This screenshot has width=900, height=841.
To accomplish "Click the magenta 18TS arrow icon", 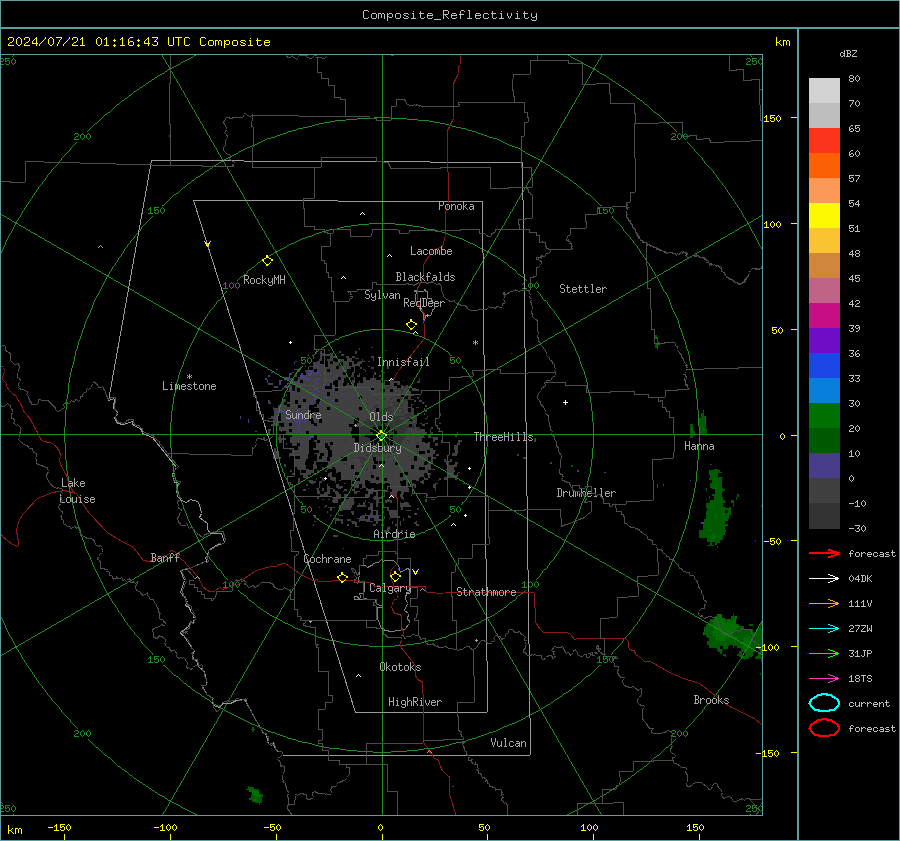I will click(x=824, y=679).
